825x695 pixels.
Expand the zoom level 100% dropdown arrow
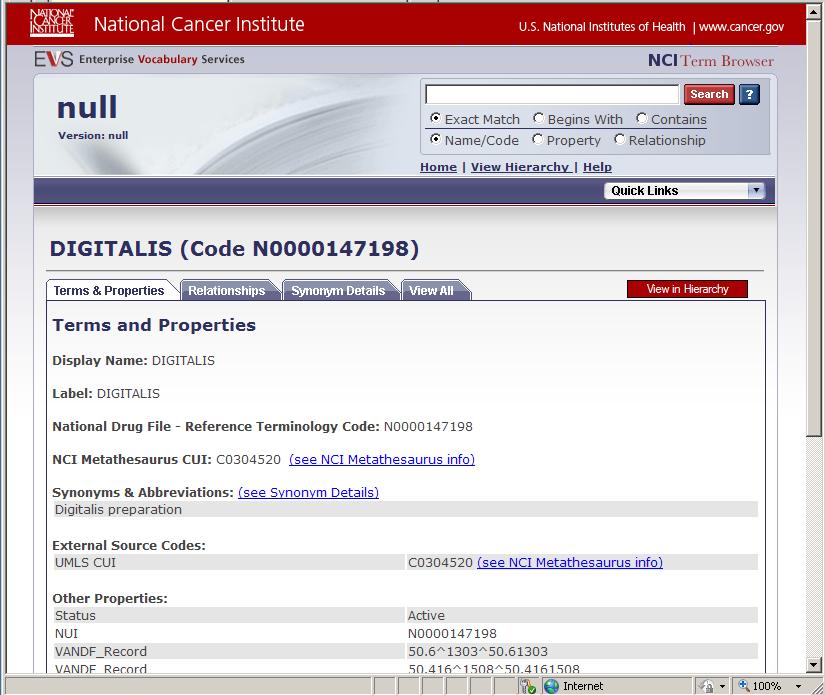pos(798,686)
